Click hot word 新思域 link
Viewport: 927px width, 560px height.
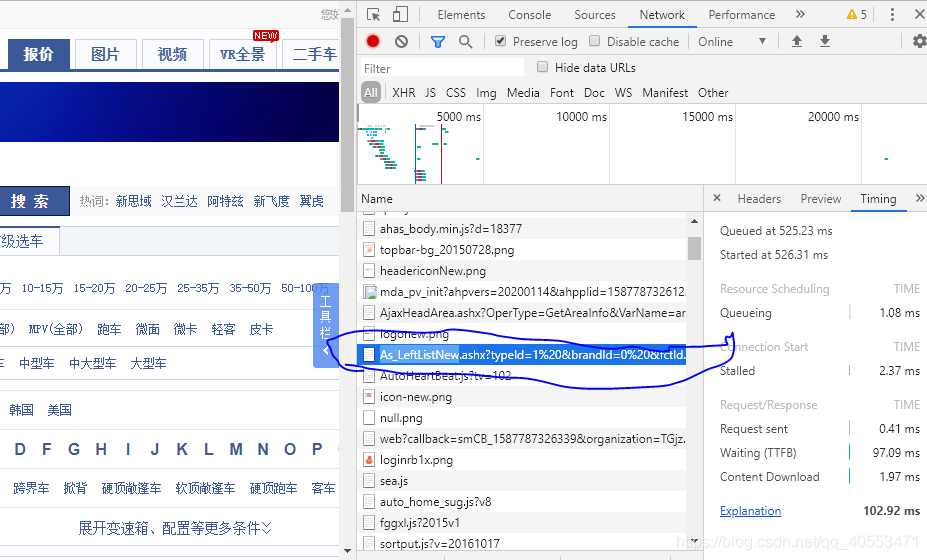pyautogui.click(x=134, y=201)
